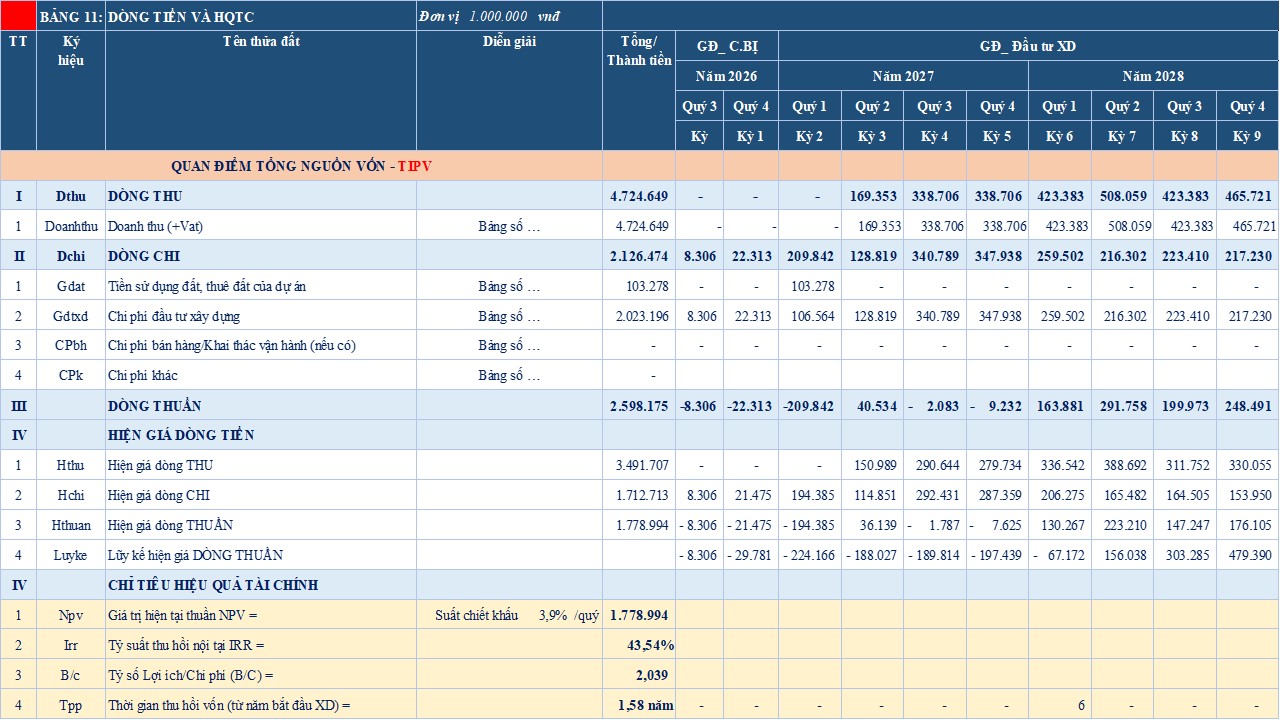This screenshot has height=720, width=1280.
Task: Click the IRR value 43,54% cell
Action: tap(638, 645)
